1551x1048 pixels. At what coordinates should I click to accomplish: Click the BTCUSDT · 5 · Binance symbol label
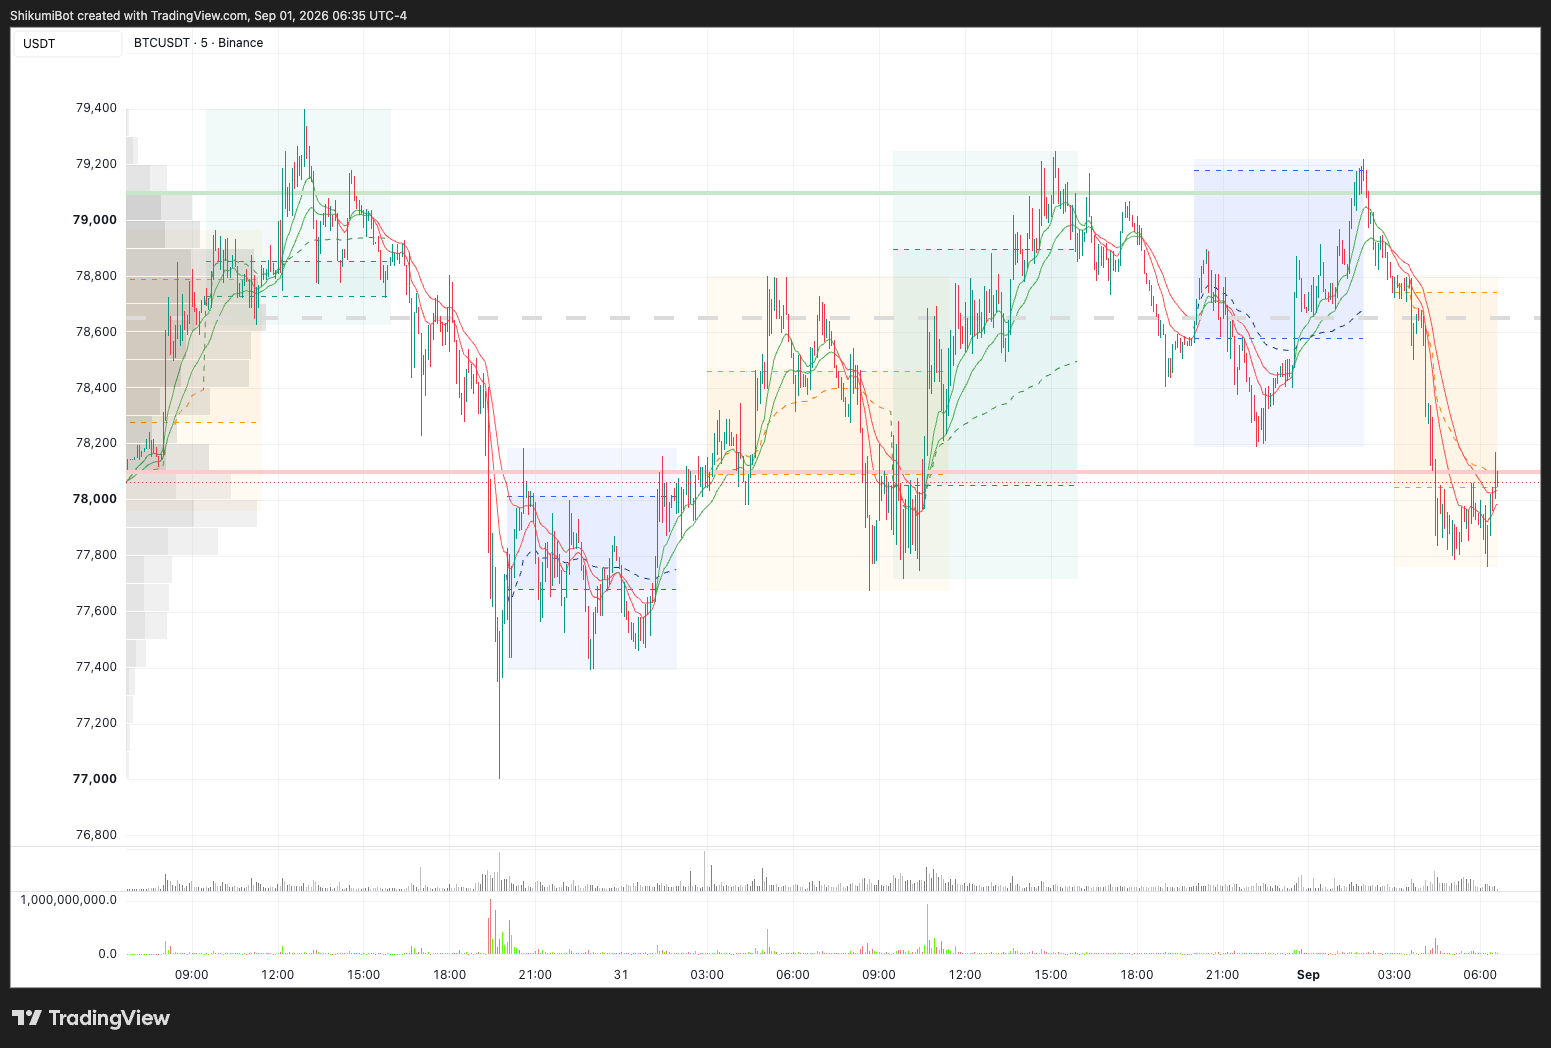coord(199,43)
